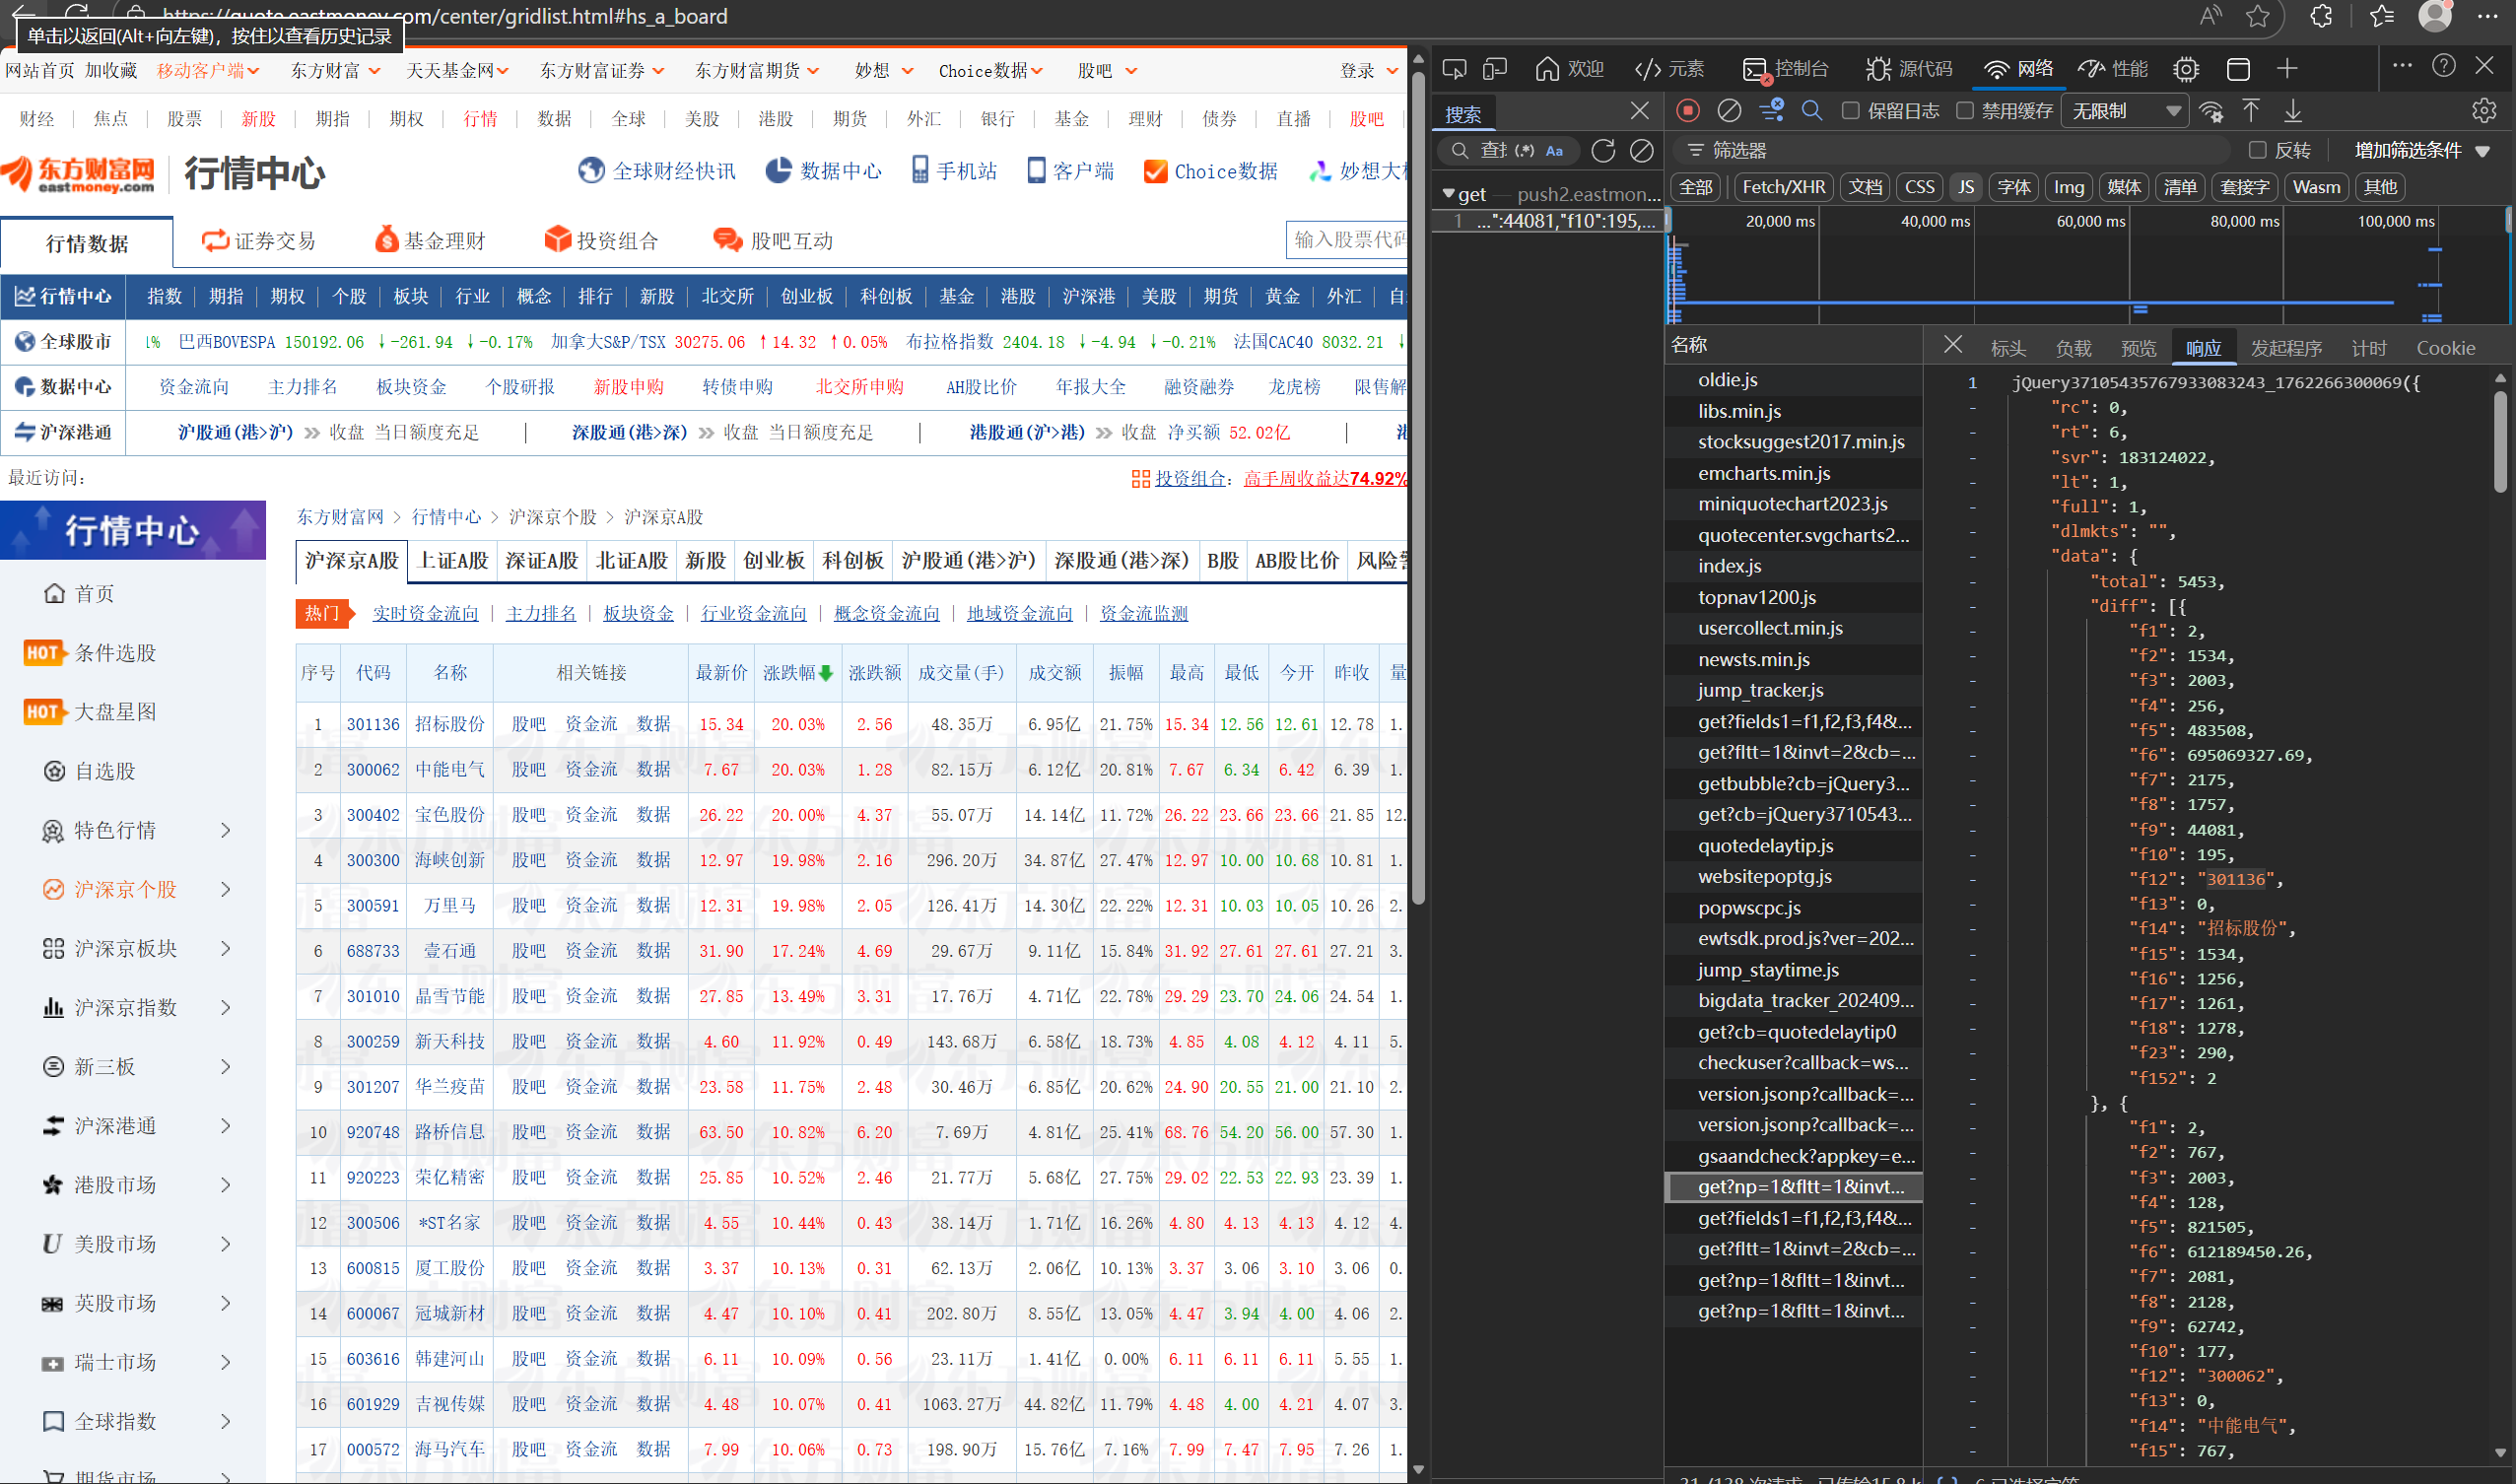
Task: Refresh the search results in search panel
Action: coord(1603,150)
